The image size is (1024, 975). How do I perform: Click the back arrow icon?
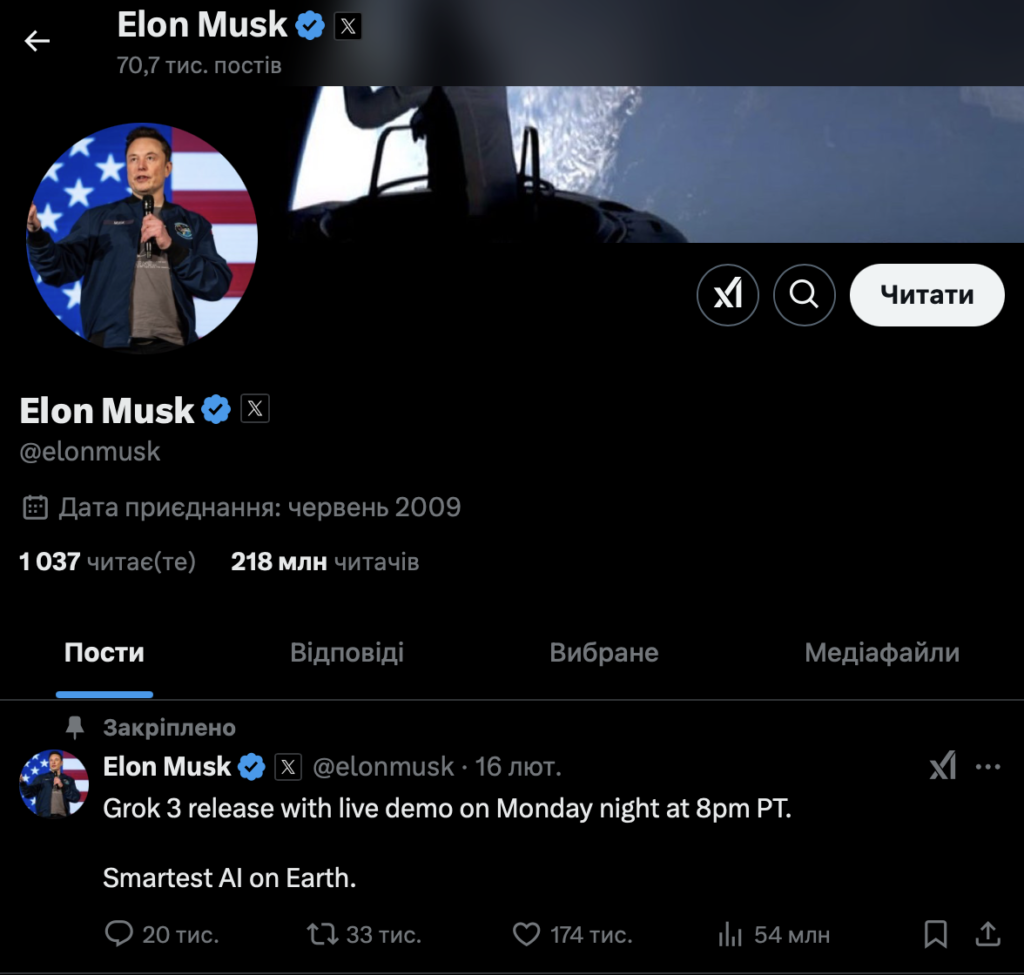tap(37, 41)
